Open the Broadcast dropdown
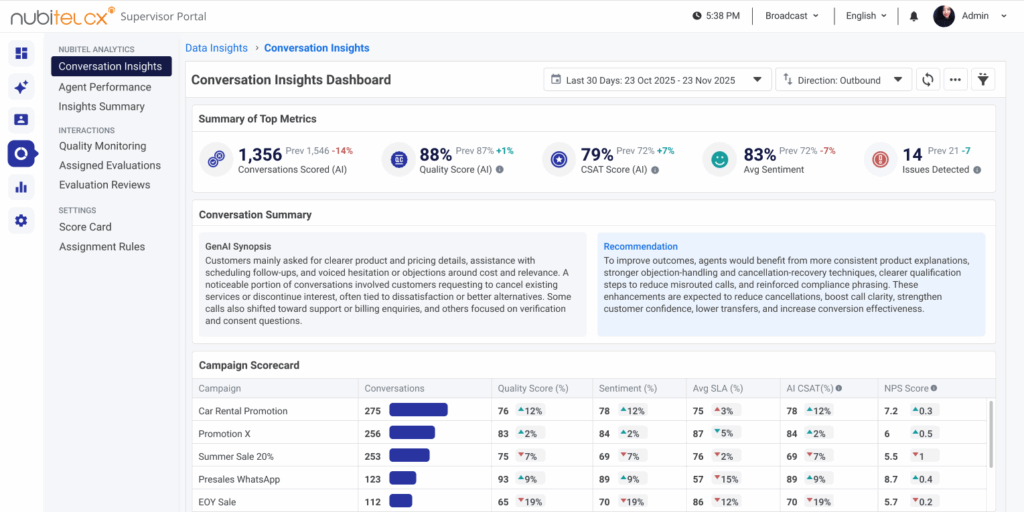The image size is (1024, 512). click(792, 16)
